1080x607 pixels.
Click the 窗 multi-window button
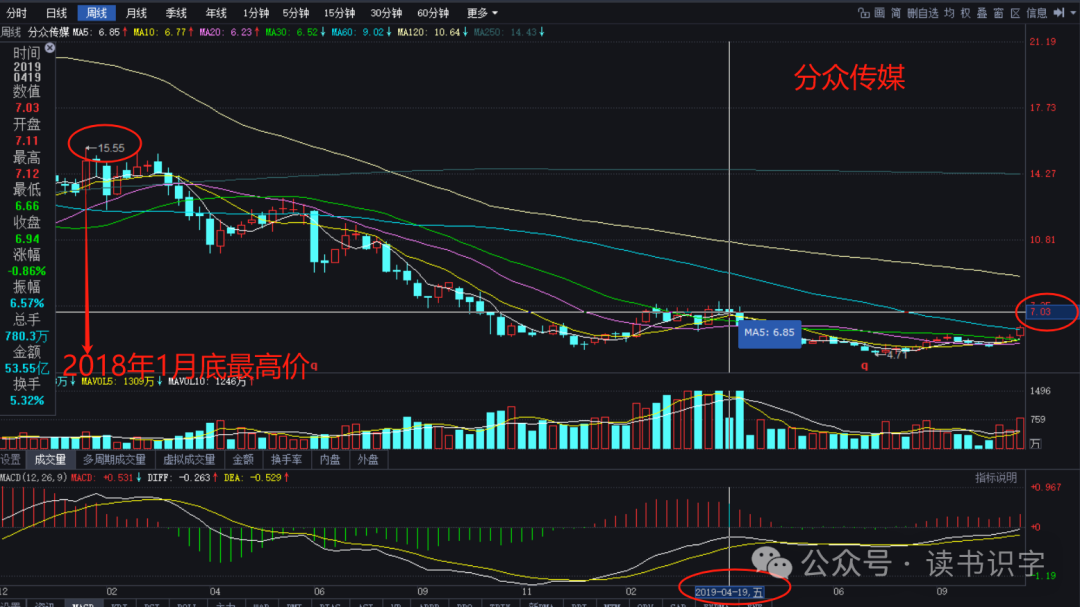coord(999,13)
